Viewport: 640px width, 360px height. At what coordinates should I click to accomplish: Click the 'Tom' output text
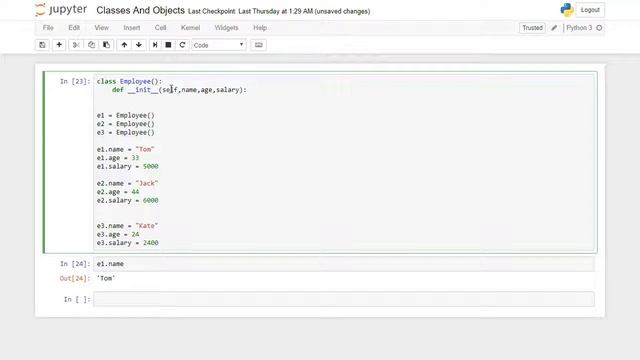coord(106,278)
